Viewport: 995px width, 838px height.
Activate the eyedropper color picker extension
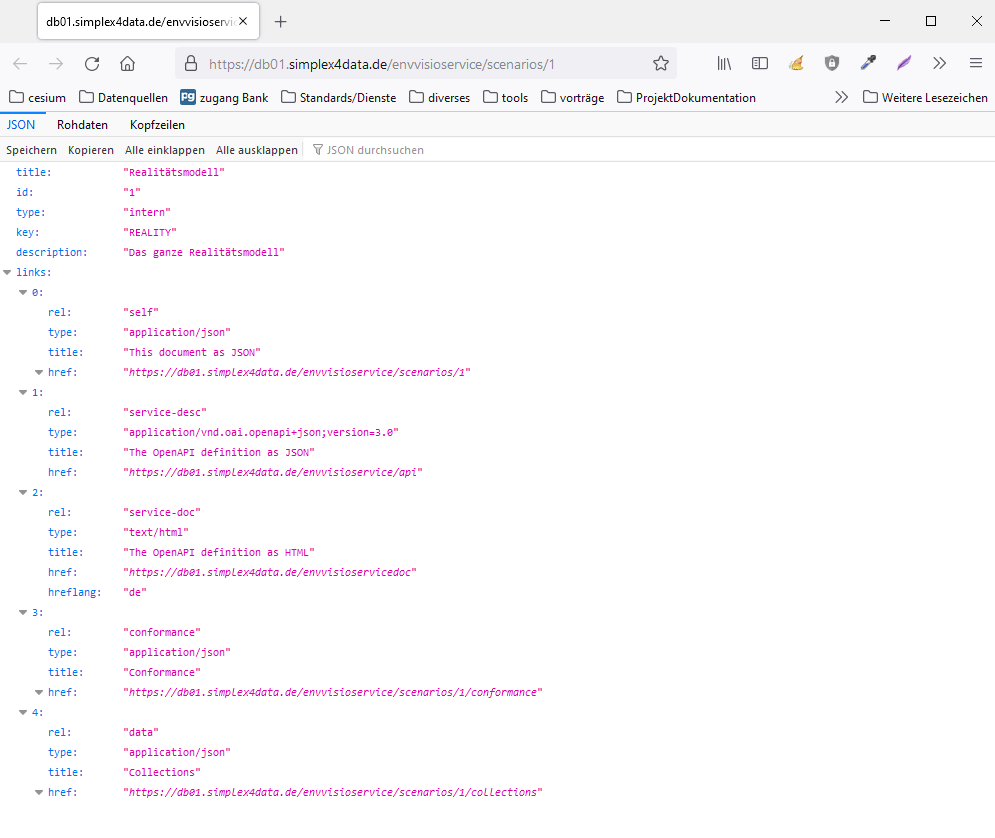point(868,64)
